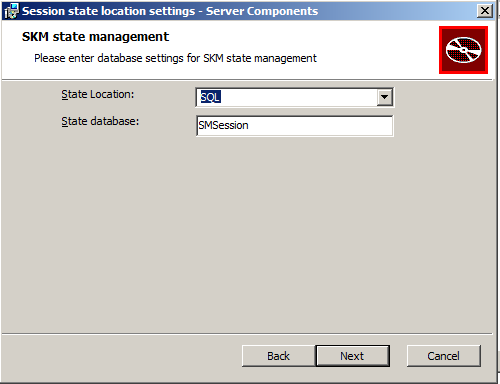
Task: Proceed by clicking the Next button
Action: (353, 356)
